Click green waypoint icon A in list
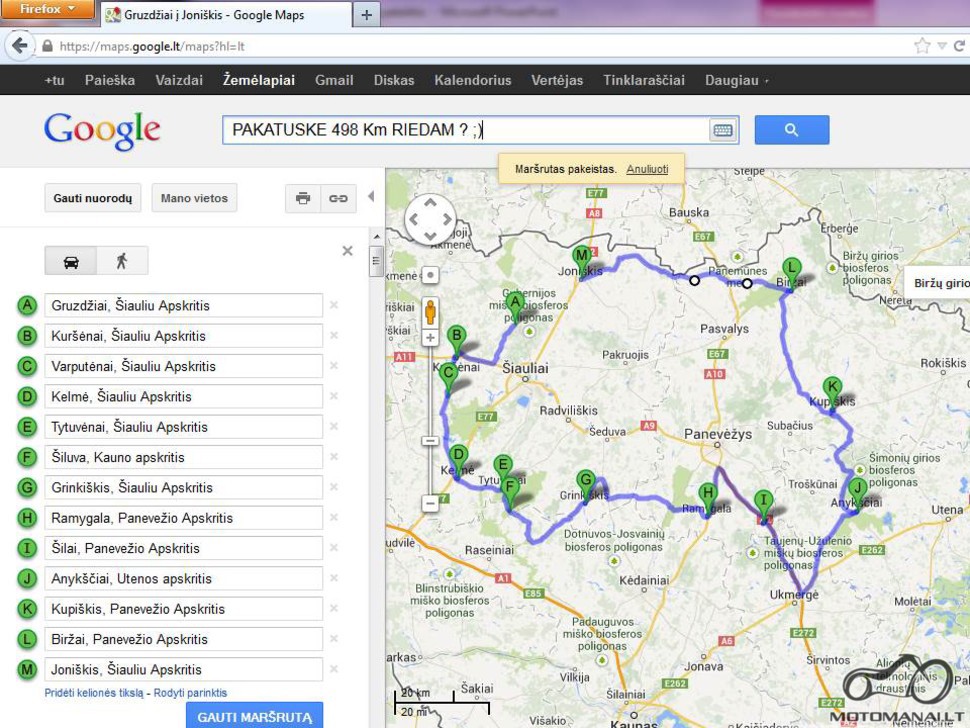This screenshot has width=970, height=728. 27,306
